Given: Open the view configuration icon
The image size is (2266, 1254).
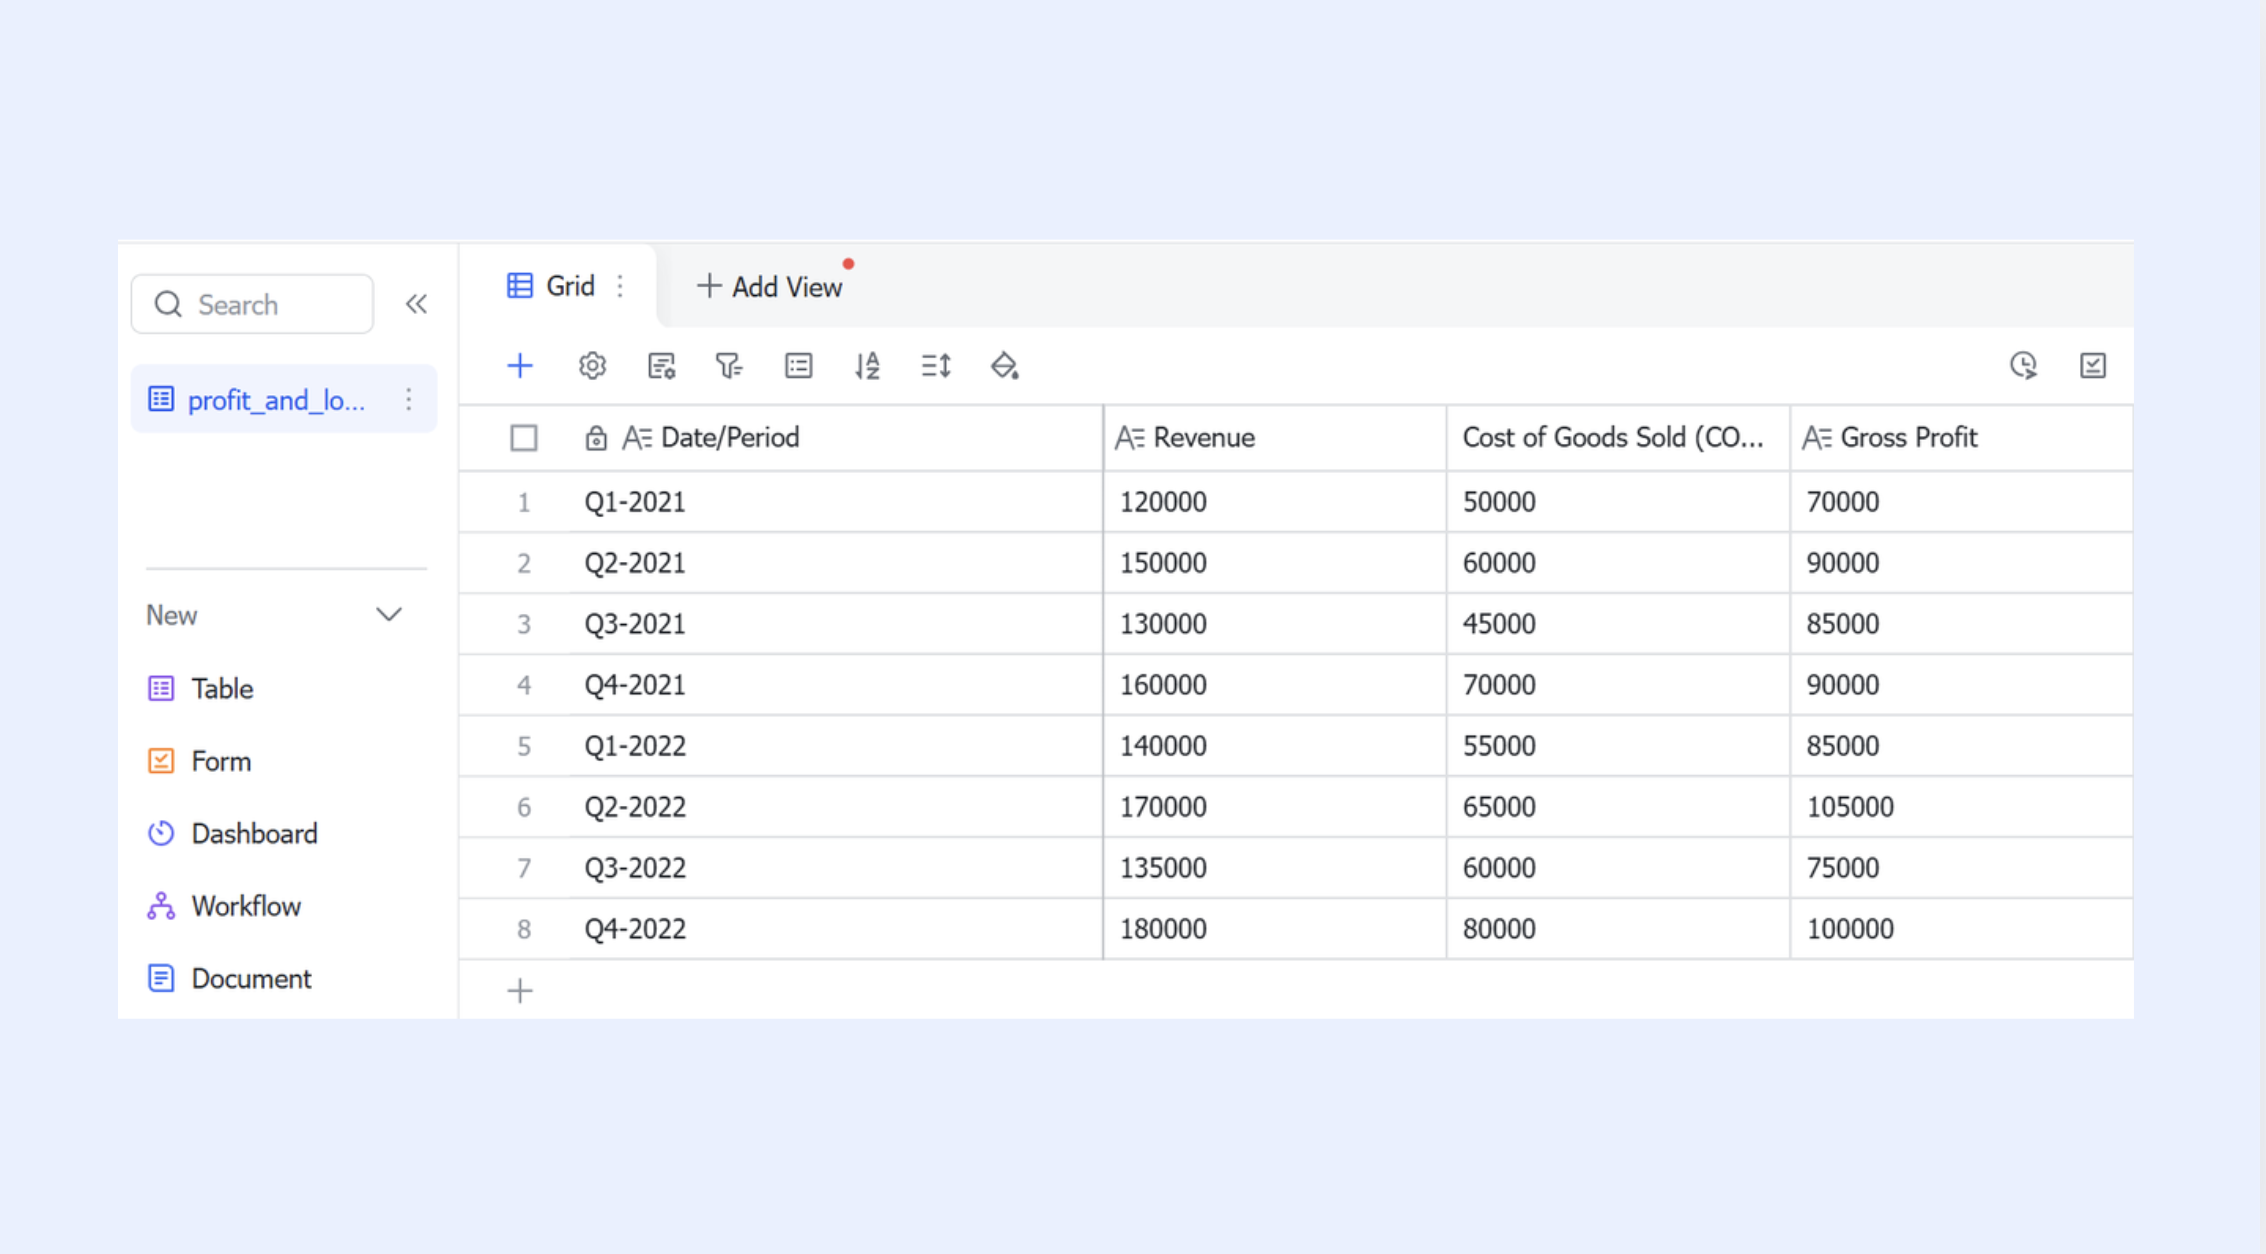Looking at the screenshot, I should tap(661, 366).
